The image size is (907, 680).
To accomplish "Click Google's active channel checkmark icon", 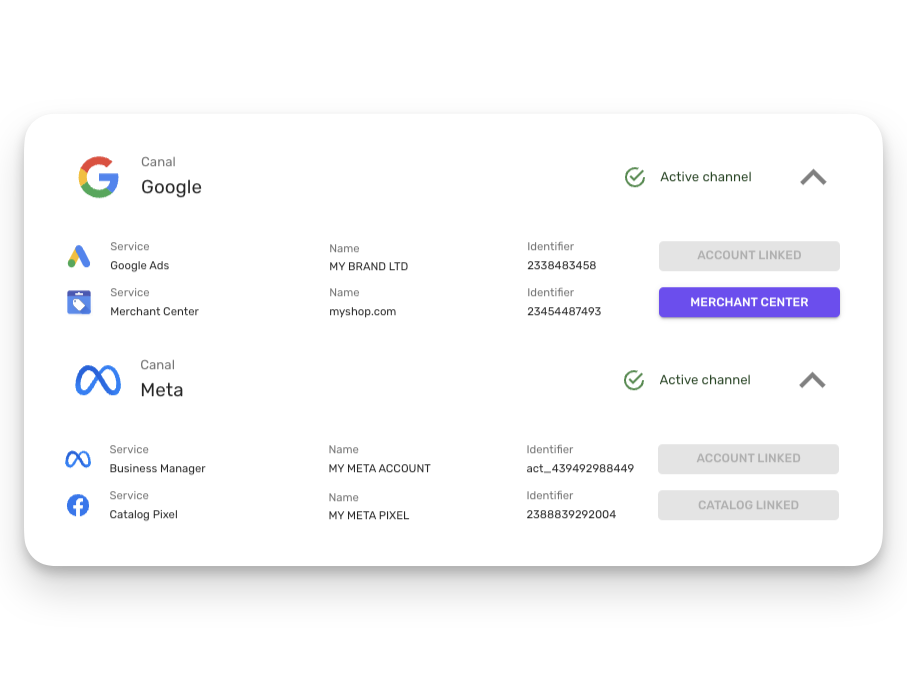I will pyautogui.click(x=635, y=177).
